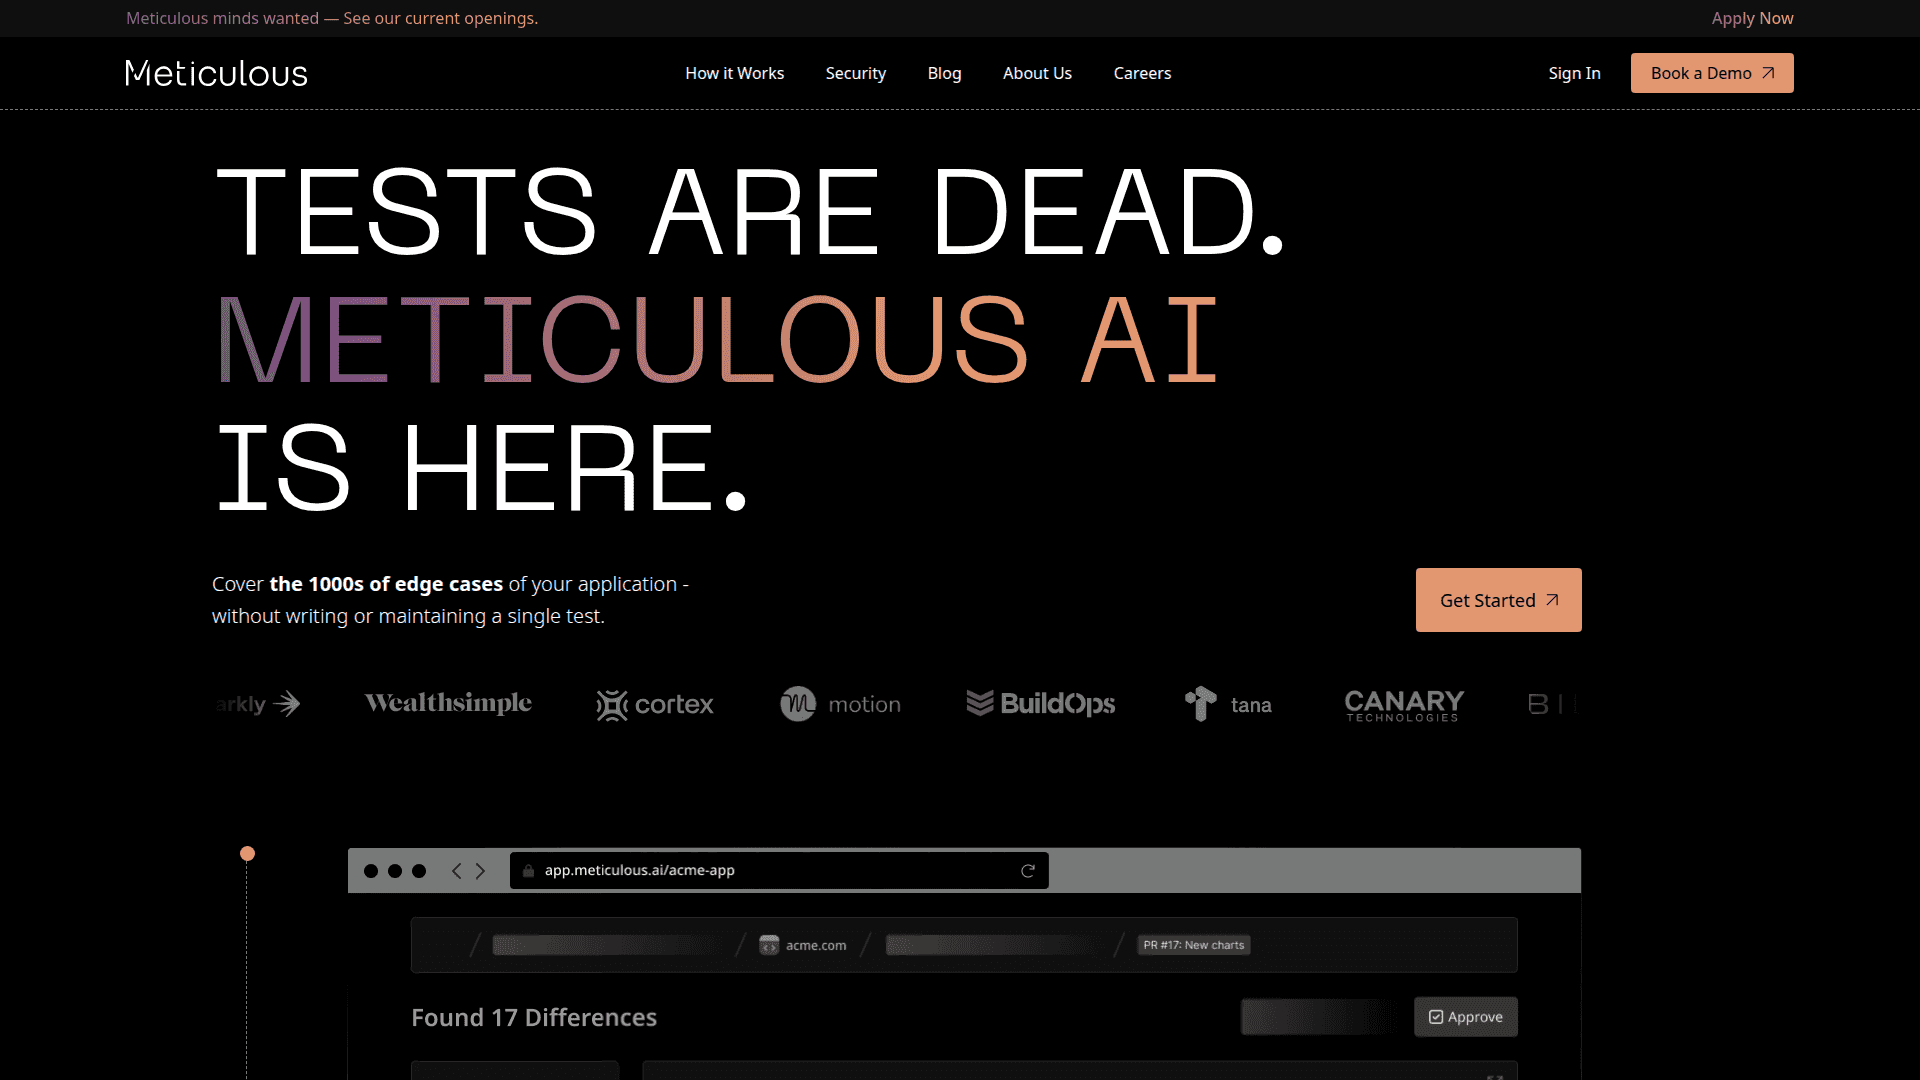1920x1080 pixels.
Task: Click the 'PR #17: New charts' tag
Action: [x=1194, y=945]
